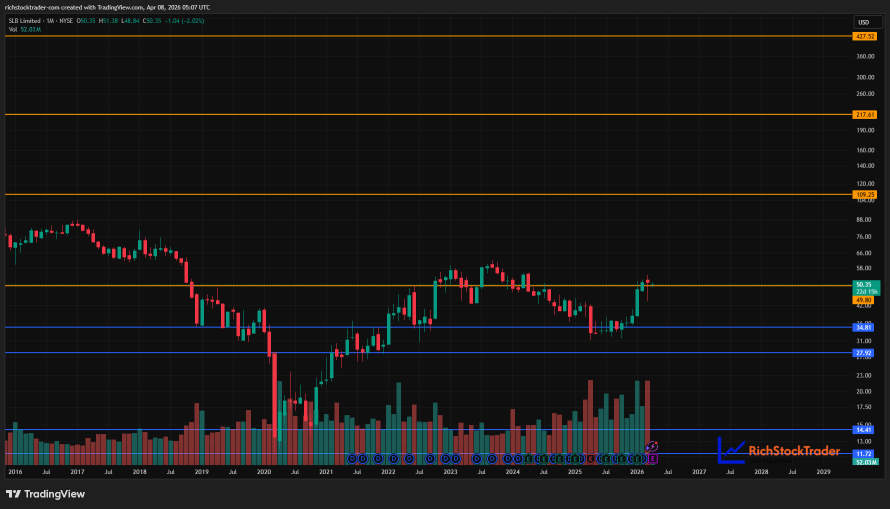
Task: Click the SLB Limited symbol title
Action: [x=25, y=21]
